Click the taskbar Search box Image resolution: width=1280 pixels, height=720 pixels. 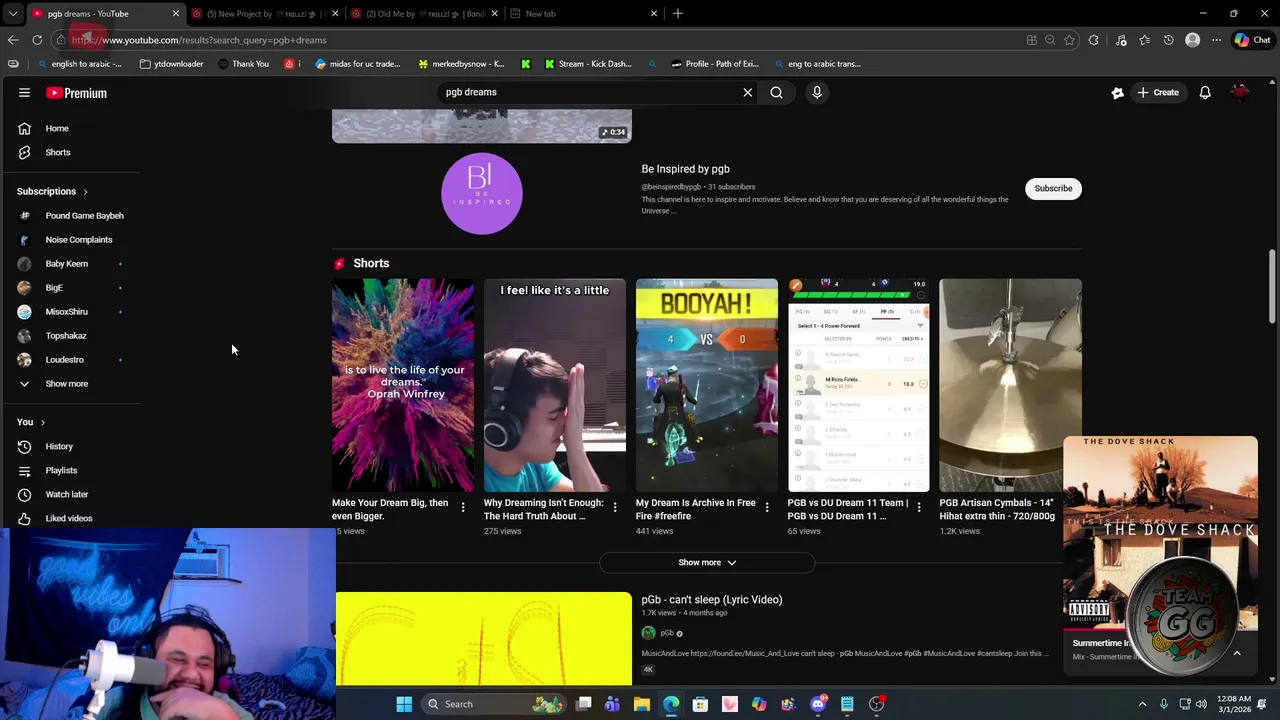point(492,704)
